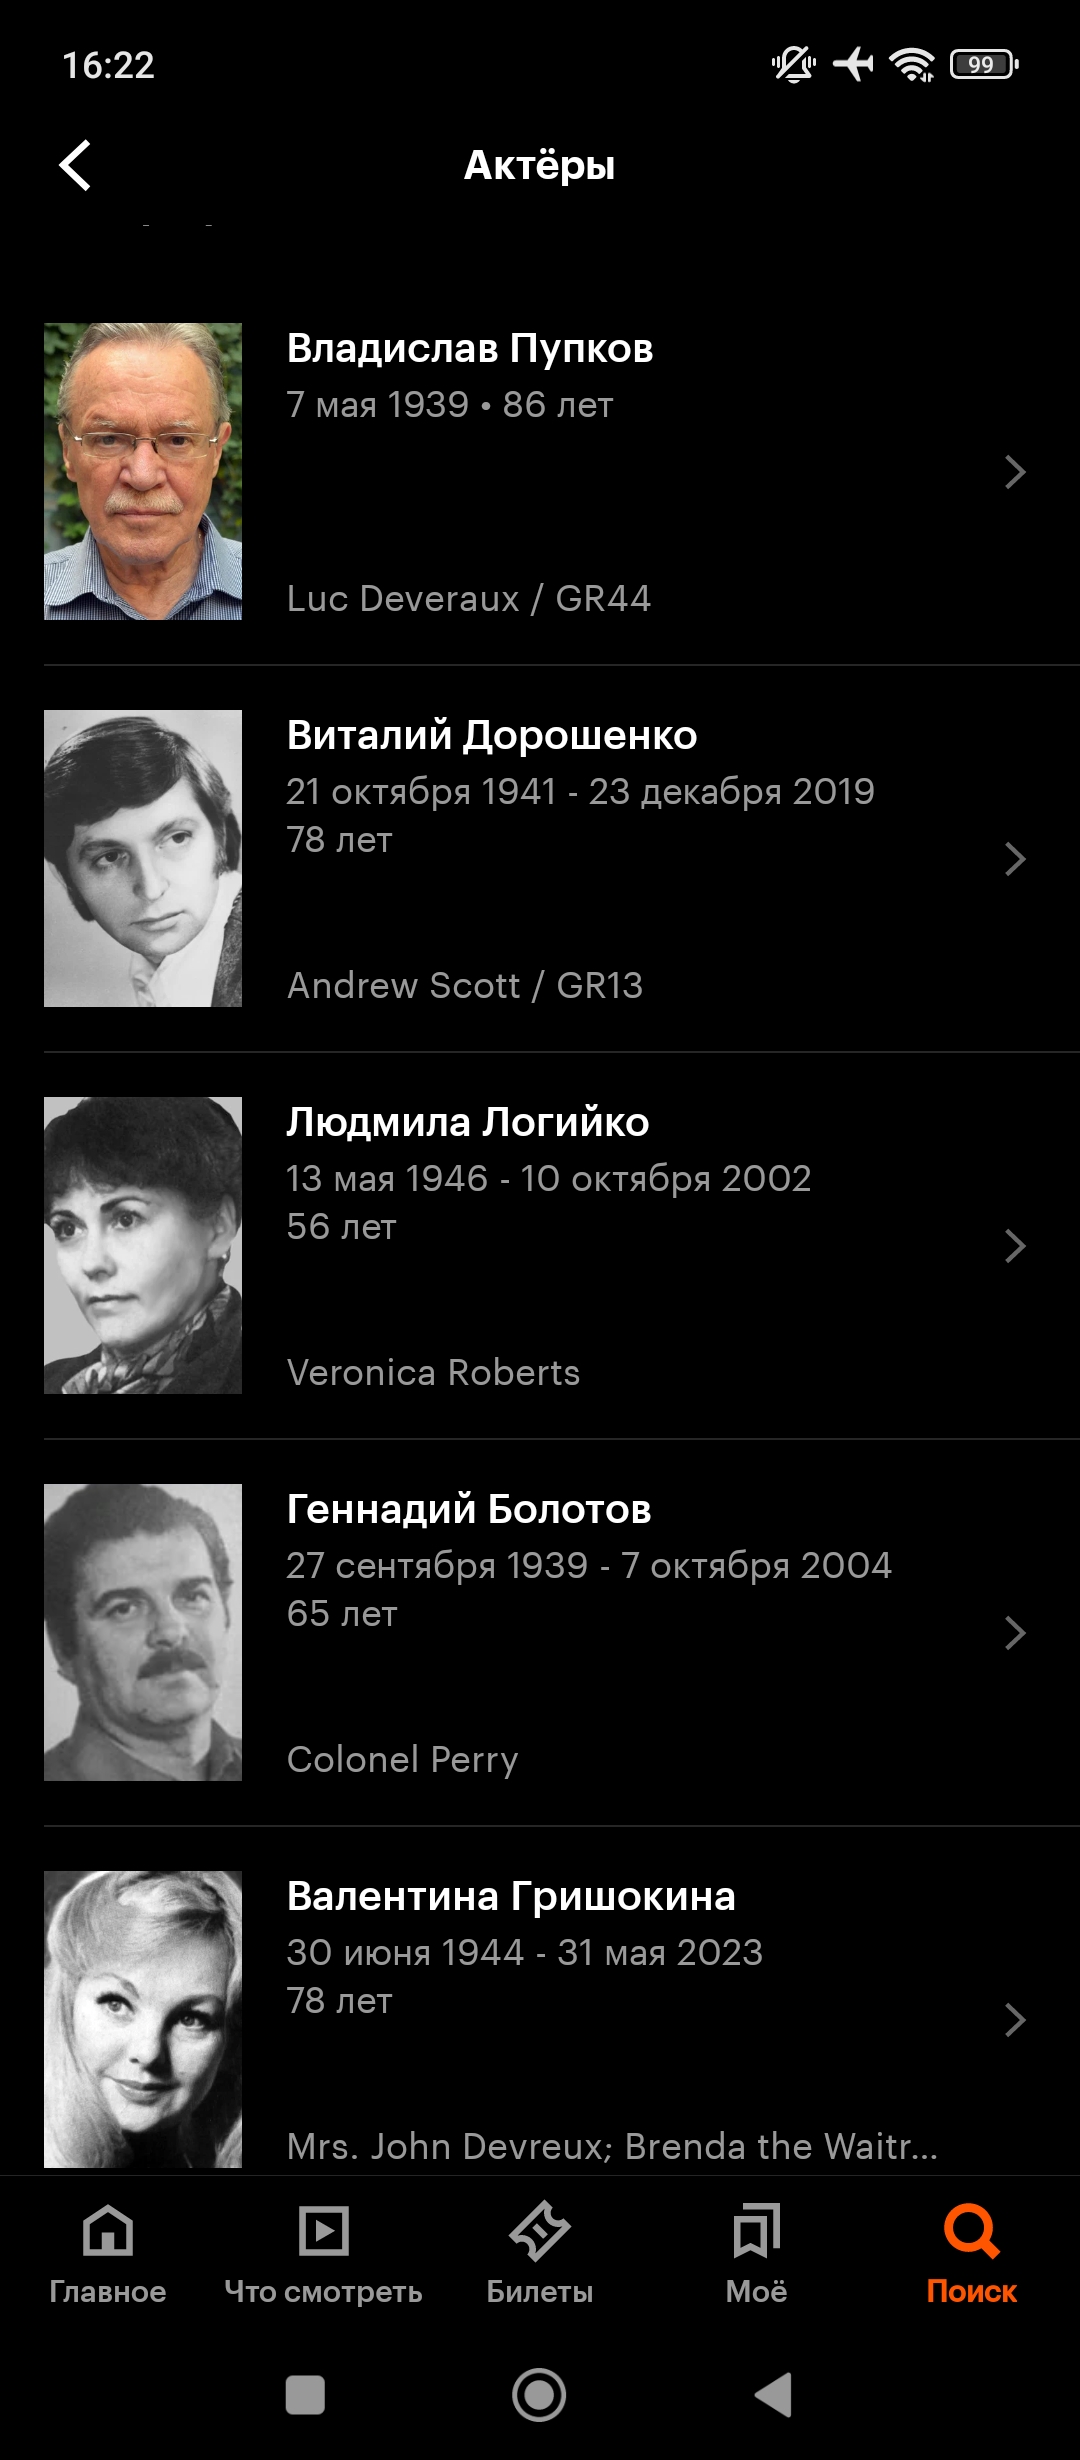
Task: Expand Владислав Пупков entry chevron
Action: coord(1015,472)
